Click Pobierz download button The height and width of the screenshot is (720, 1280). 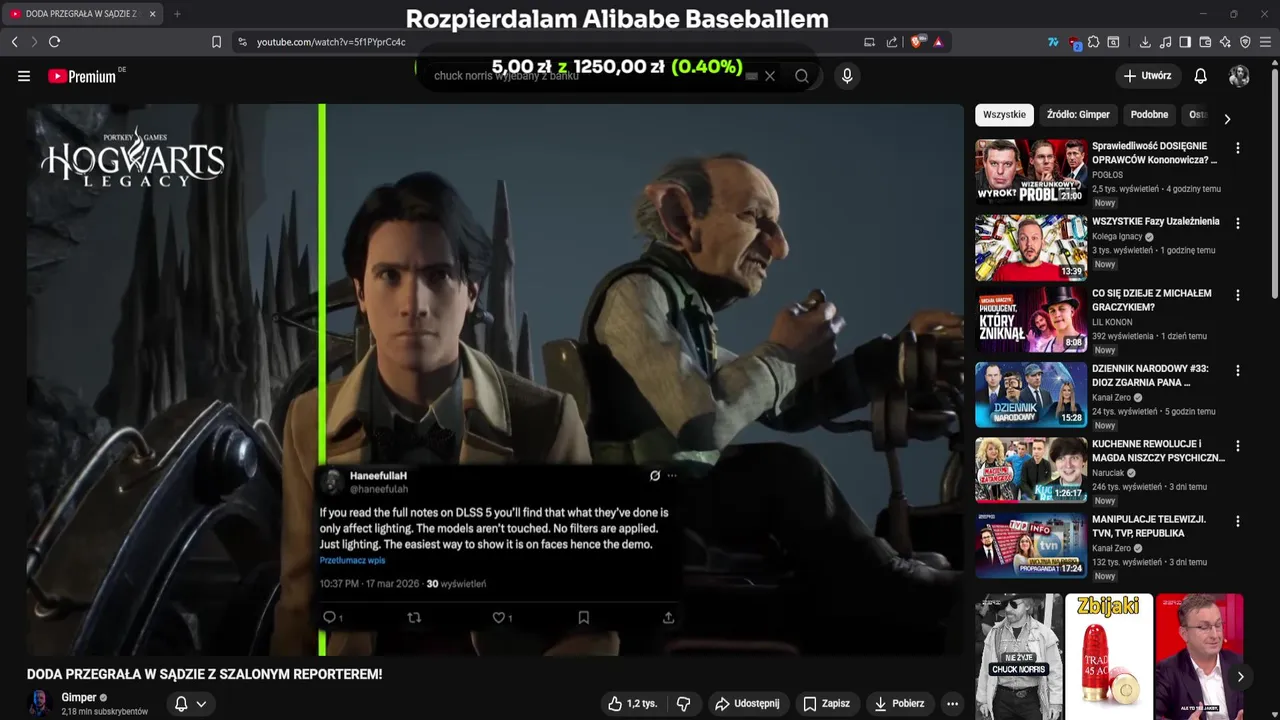click(x=898, y=704)
